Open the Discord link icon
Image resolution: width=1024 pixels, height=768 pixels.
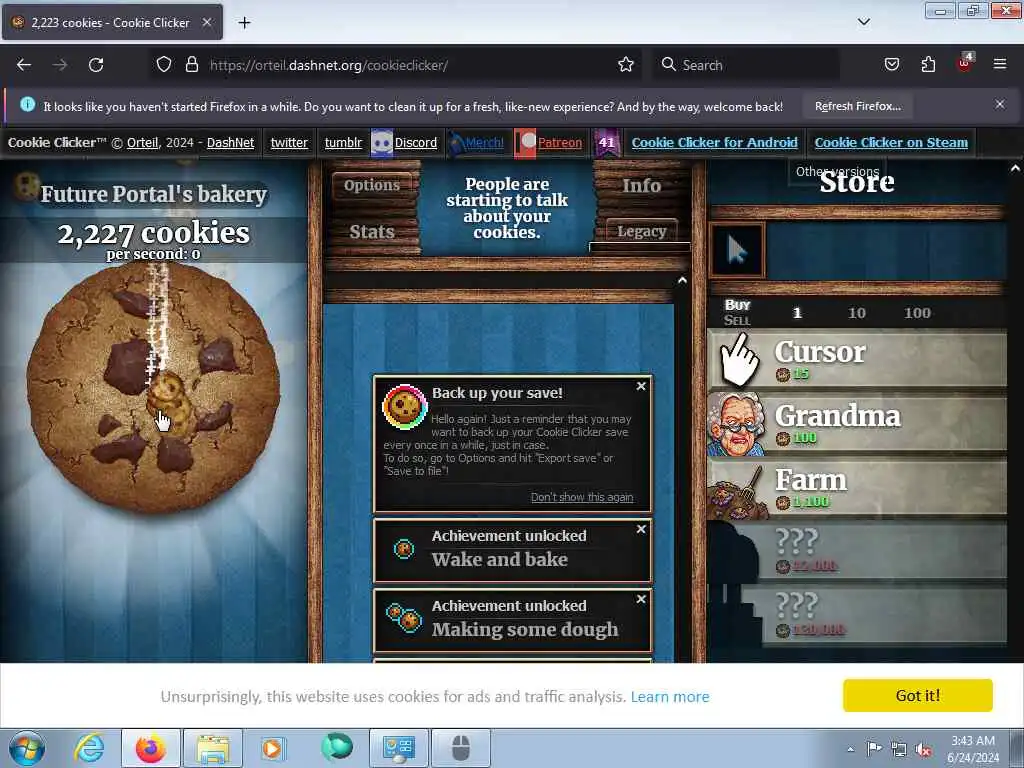[x=382, y=142]
